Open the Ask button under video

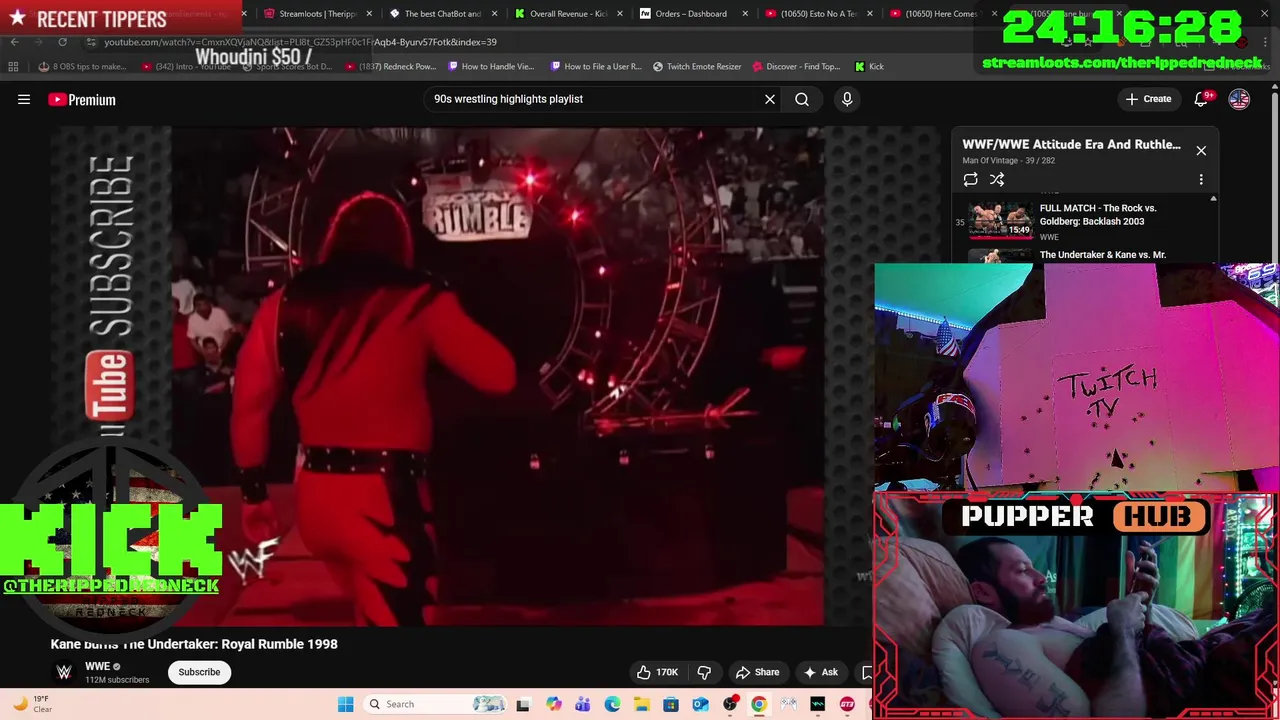(x=821, y=672)
